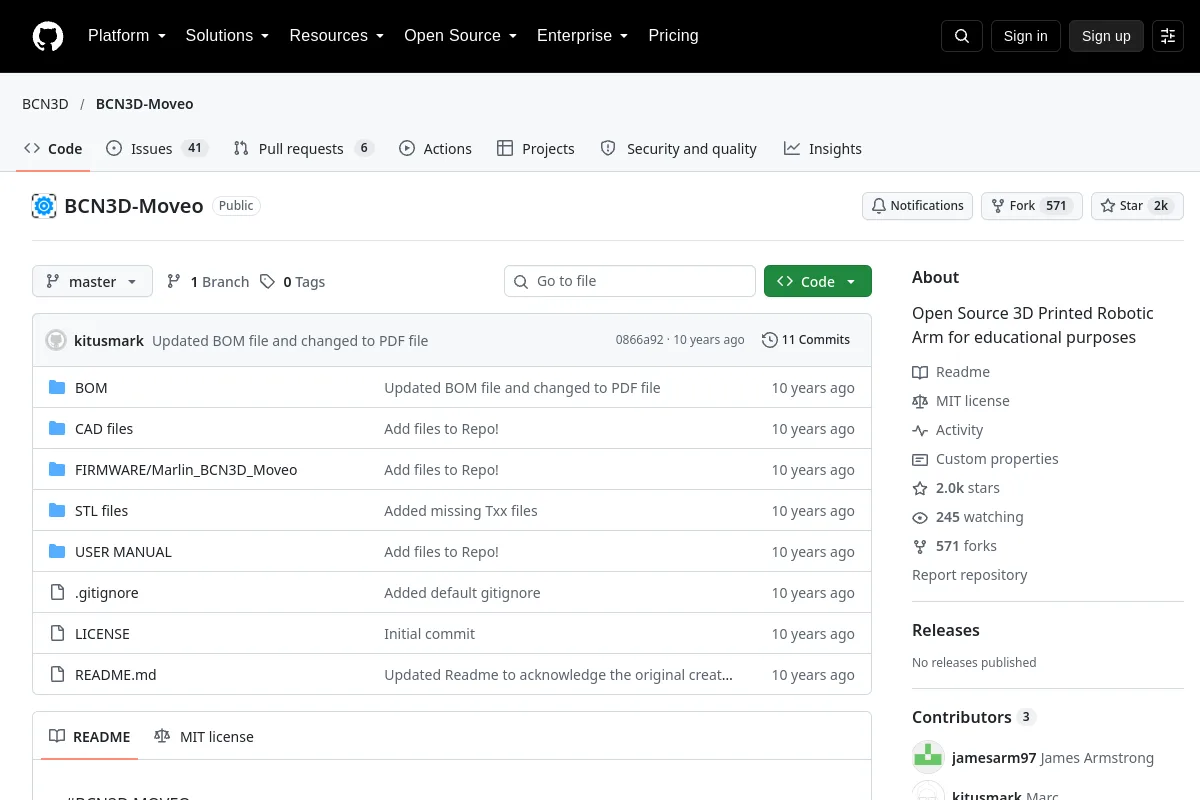Open the BCN3D-Moveo breadcrumb link
The height and width of the screenshot is (800, 1200).
(x=145, y=104)
